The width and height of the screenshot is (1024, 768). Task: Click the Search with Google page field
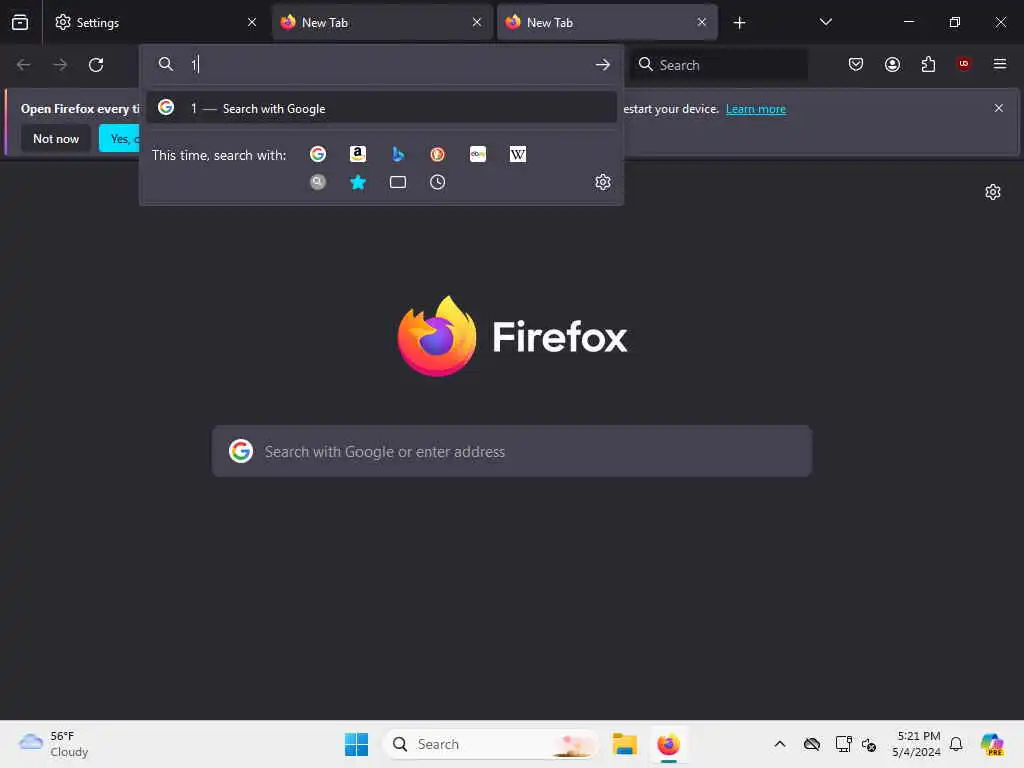tap(512, 451)
